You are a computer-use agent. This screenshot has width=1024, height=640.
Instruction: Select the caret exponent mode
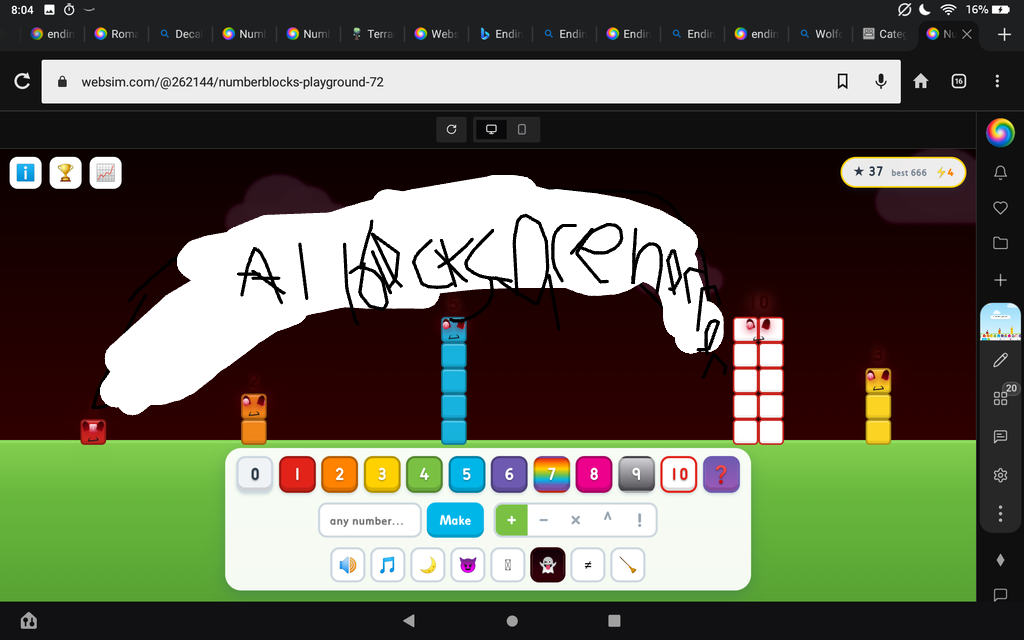(607, 520)
